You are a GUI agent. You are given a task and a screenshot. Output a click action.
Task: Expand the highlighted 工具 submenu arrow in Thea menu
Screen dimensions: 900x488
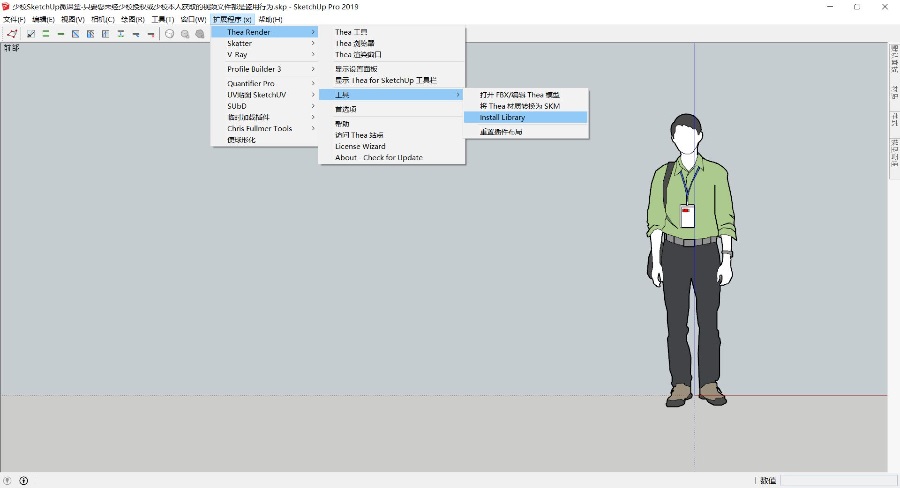tap(458, 95)
